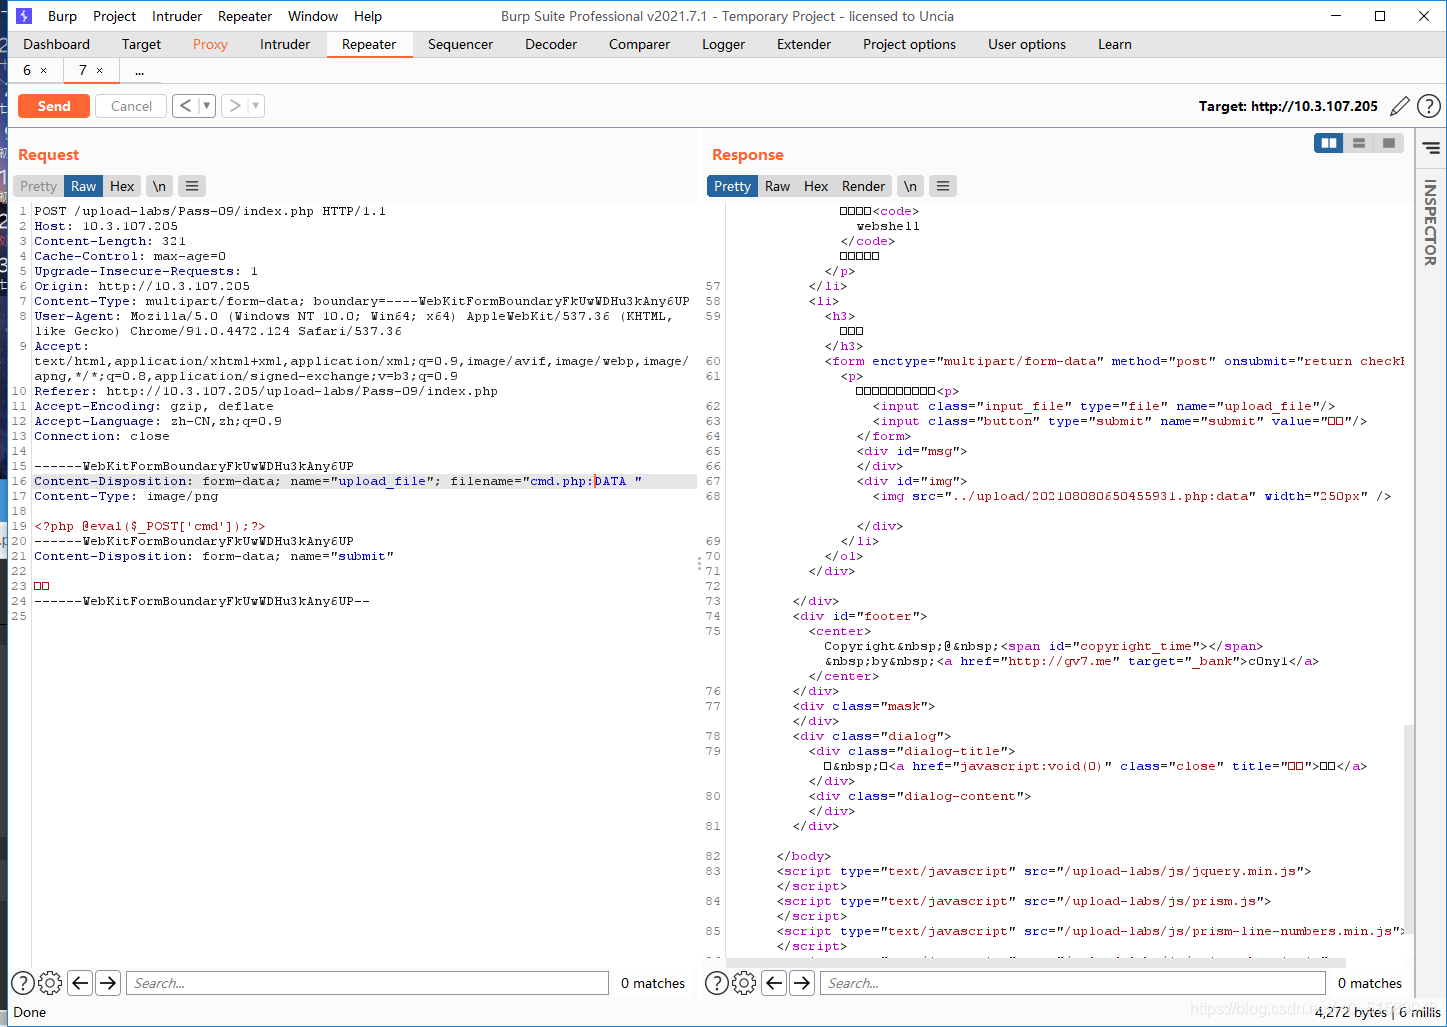
Task: Open the Learn tab
Action: pyautogui.click(x=1115, y=44)
